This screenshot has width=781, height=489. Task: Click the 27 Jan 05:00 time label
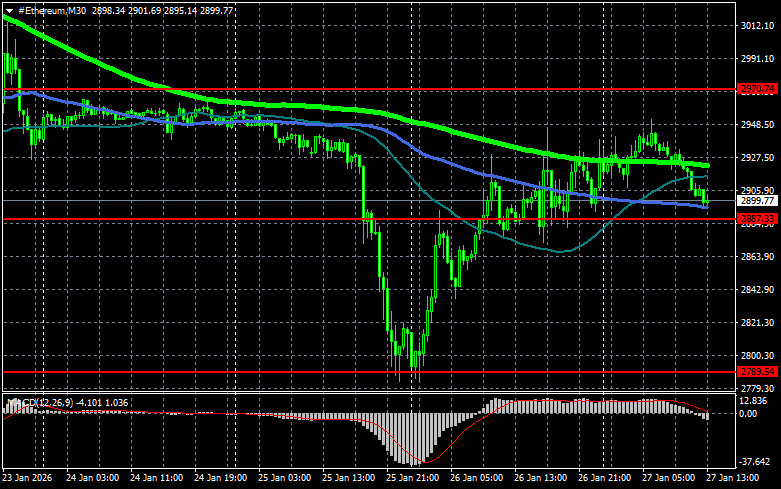668,478
